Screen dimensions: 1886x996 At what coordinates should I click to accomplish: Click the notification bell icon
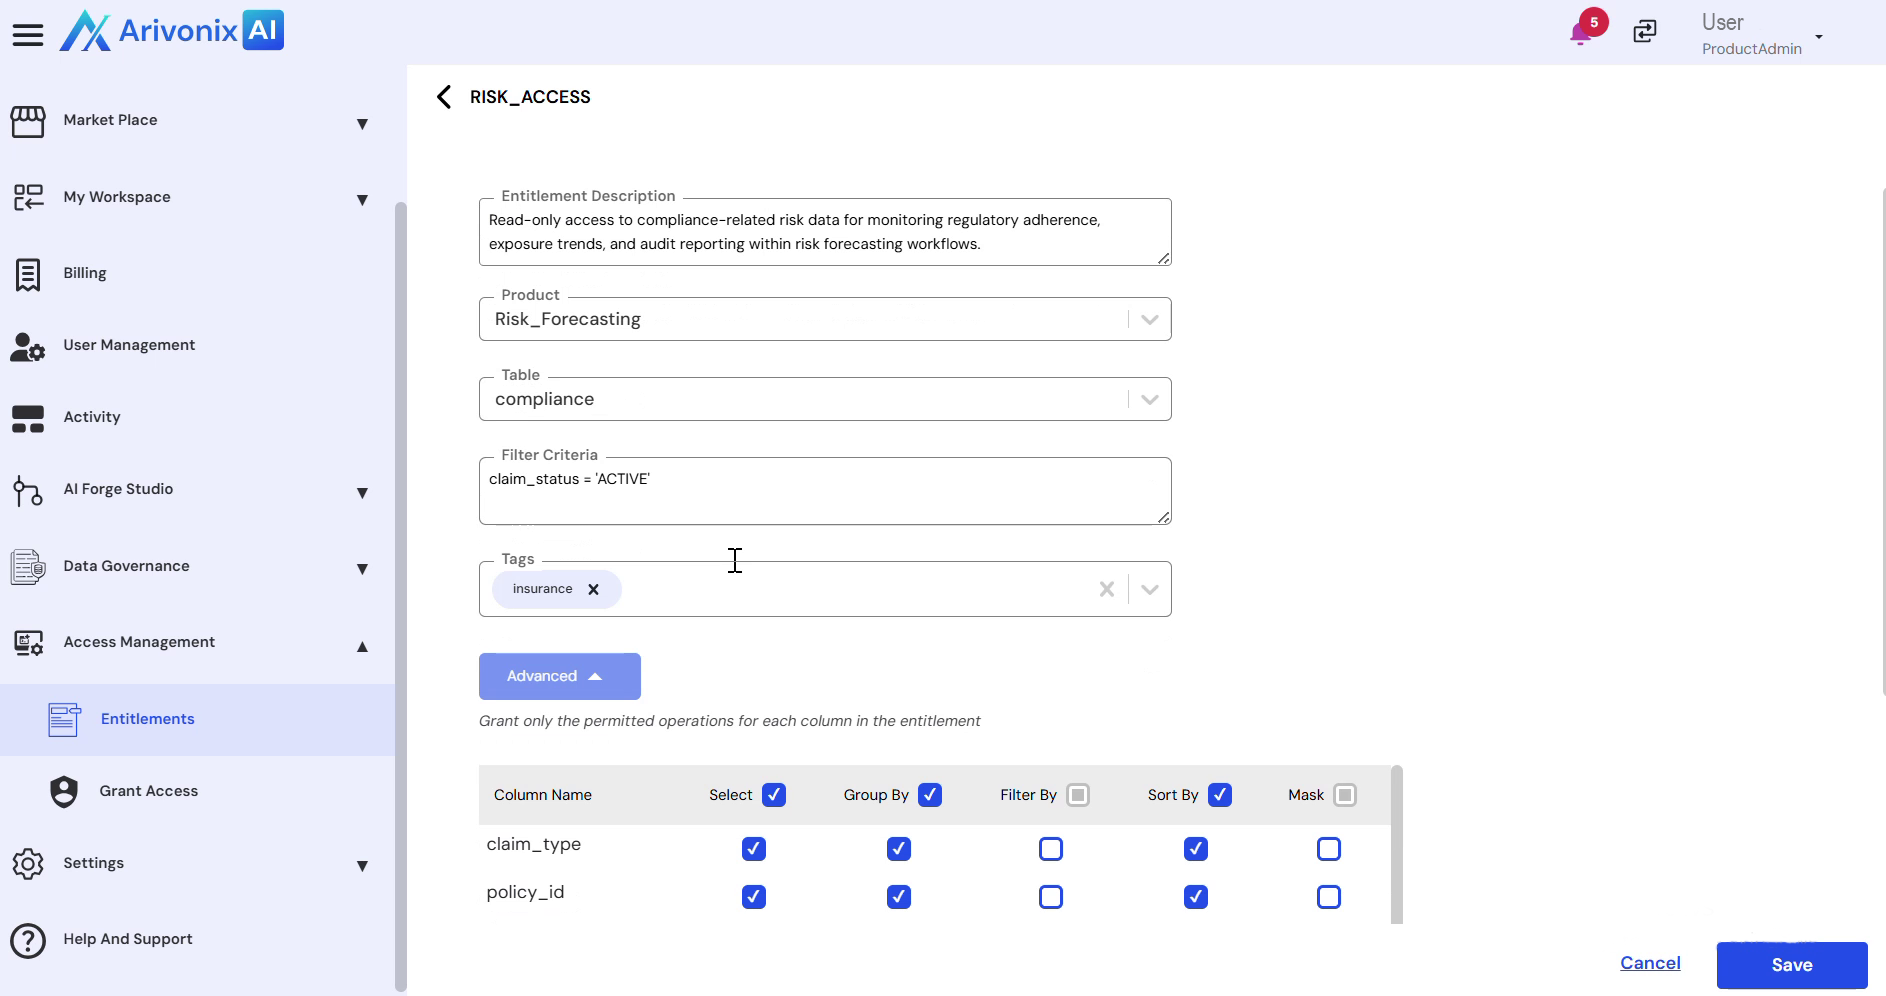pos(1581,32)
